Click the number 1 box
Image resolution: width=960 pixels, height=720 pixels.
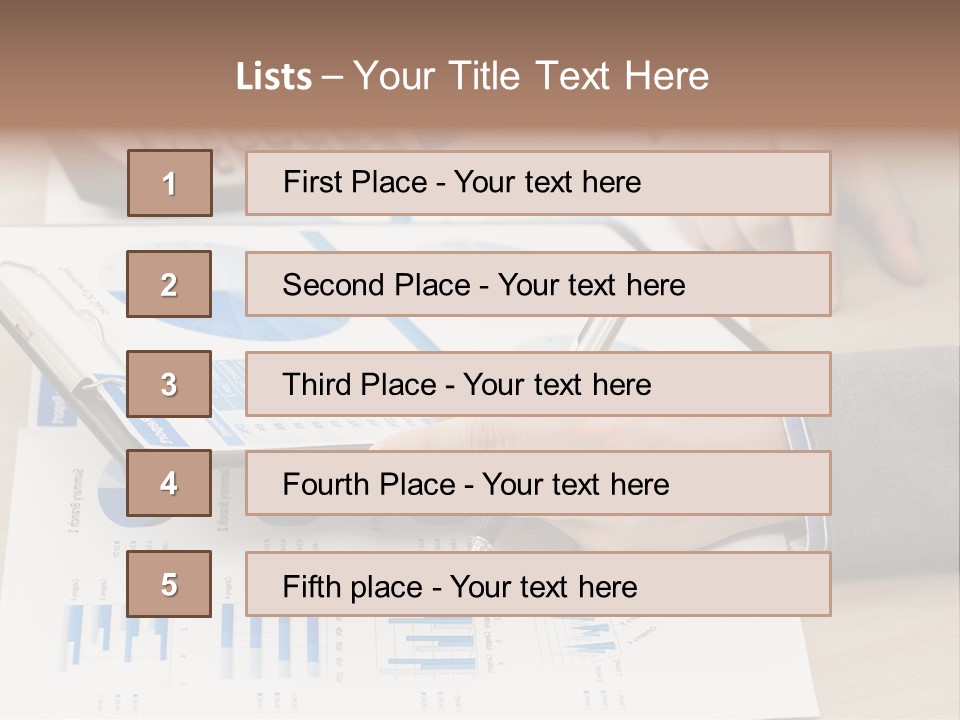pos(170,183)
